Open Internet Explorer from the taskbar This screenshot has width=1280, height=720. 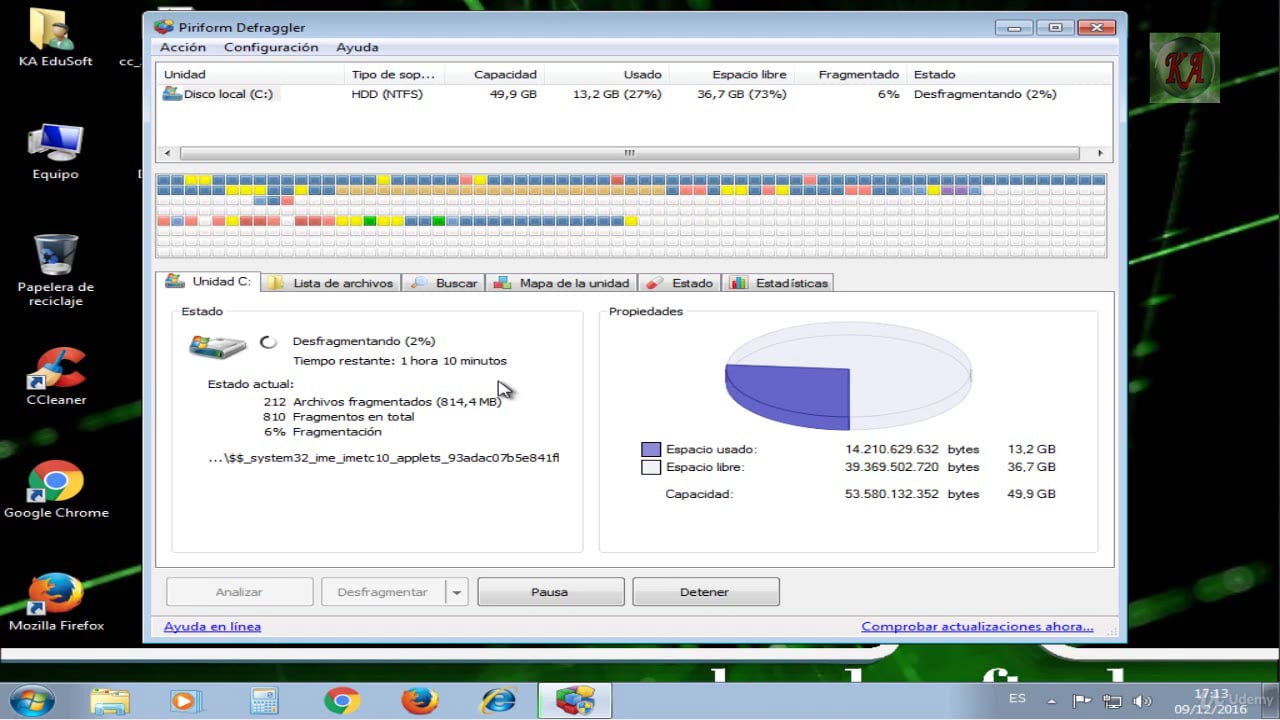click(x=497, y=700)
